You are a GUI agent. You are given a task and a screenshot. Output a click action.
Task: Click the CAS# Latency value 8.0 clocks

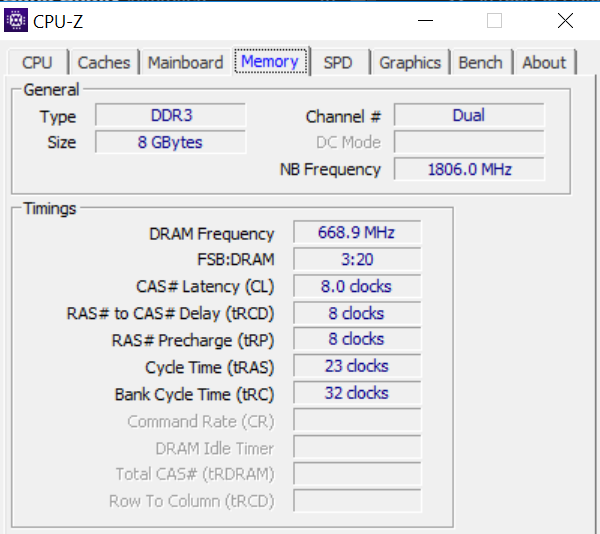click(357, 286)
